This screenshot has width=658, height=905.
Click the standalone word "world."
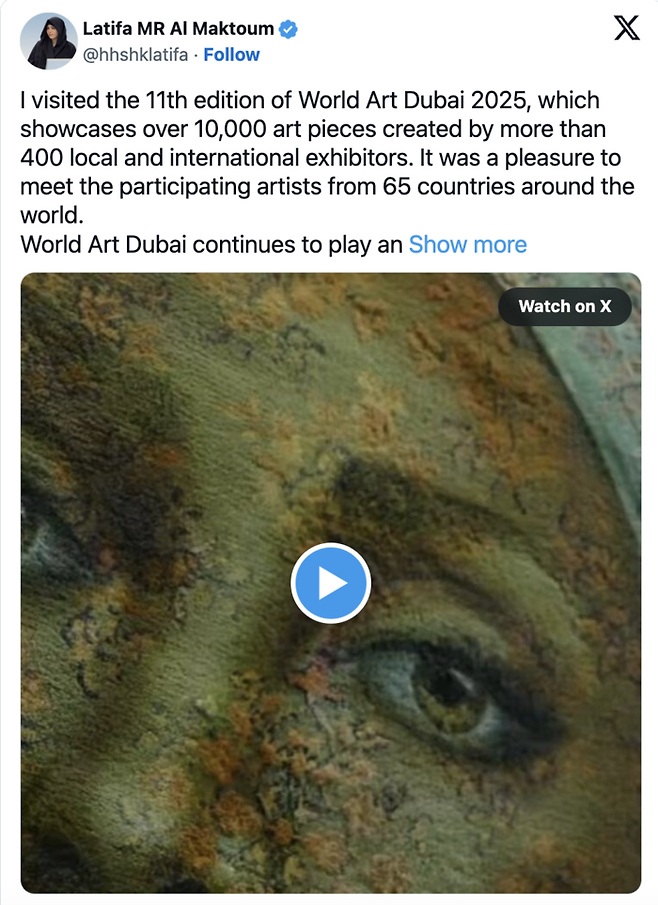[52, 216]
